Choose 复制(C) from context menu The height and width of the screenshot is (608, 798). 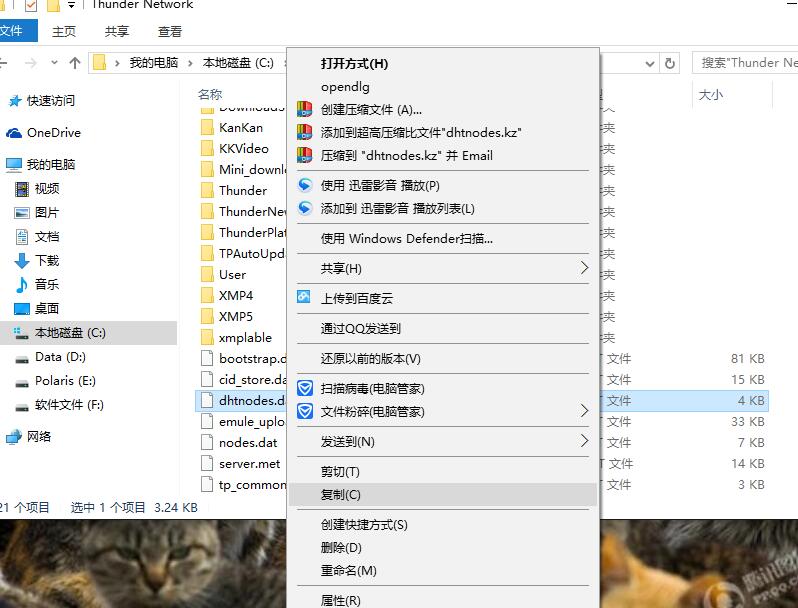pos(443,495)
